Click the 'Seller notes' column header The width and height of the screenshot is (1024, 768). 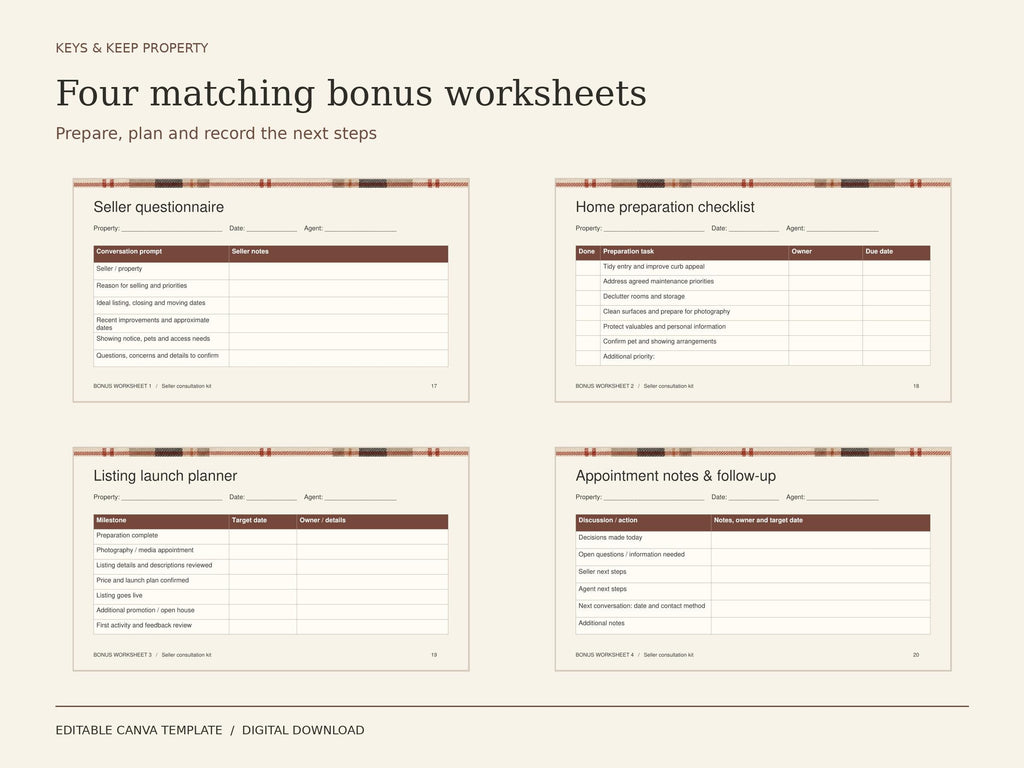coord(338,252)
